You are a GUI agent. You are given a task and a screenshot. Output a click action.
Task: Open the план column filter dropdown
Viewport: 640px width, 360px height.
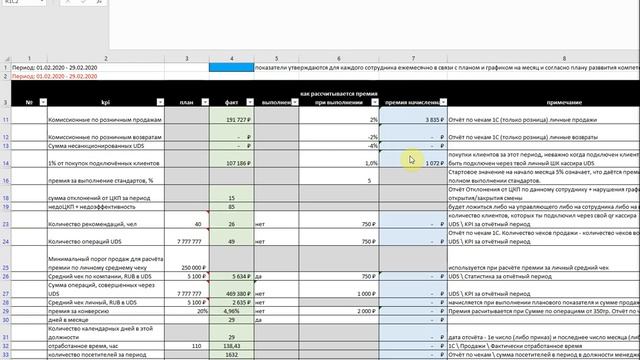point(205,102)
